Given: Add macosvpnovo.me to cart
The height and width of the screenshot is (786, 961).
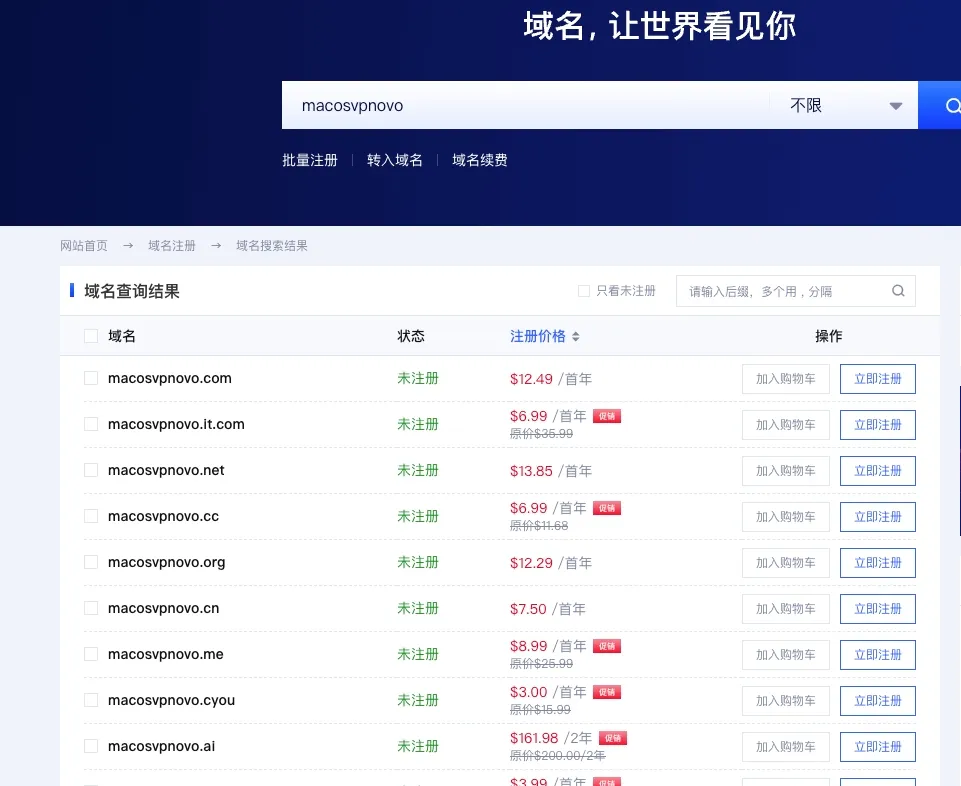Looking at the screenshot, I should click(786, 655).
